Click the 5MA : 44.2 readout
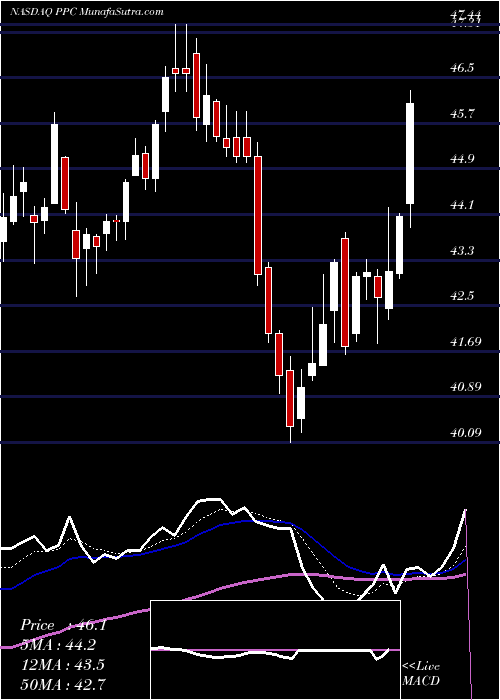The width and height of the screenshot is (500, 700). pyautogui.click(x=60, y=645)
